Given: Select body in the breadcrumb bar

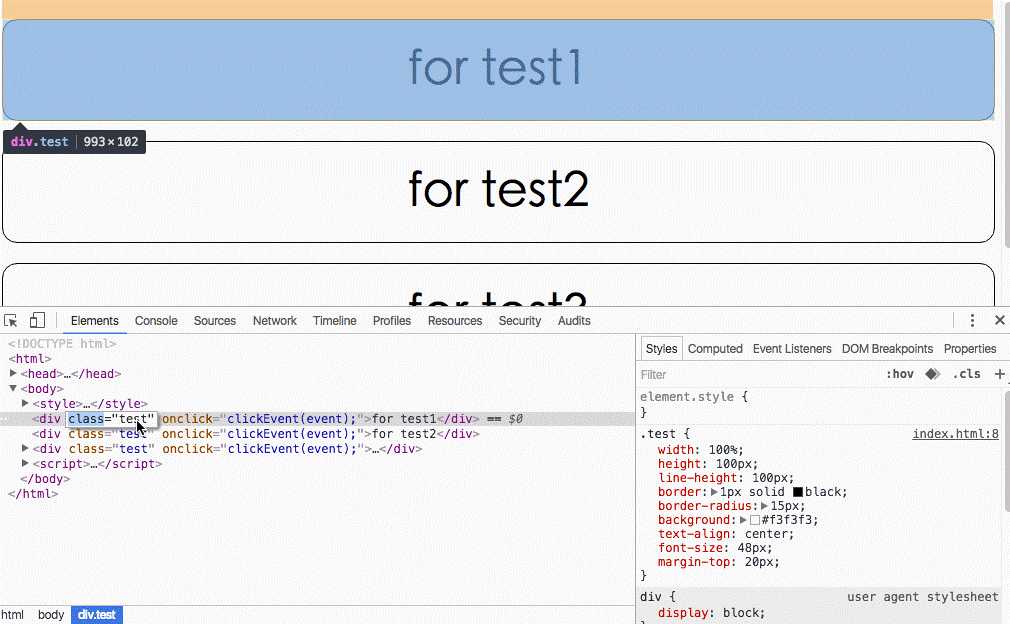Looking at the screenshot, I should [51, 615].
